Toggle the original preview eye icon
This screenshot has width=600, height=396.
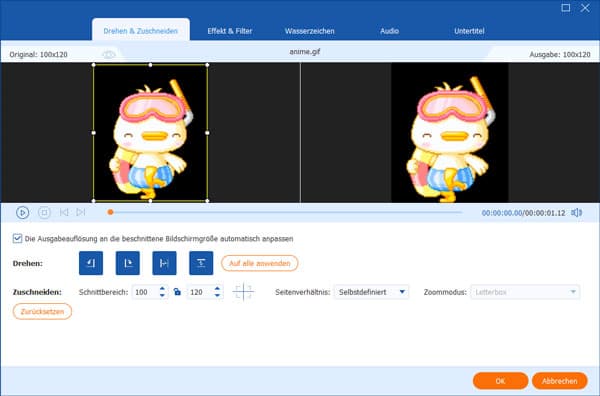109,55
